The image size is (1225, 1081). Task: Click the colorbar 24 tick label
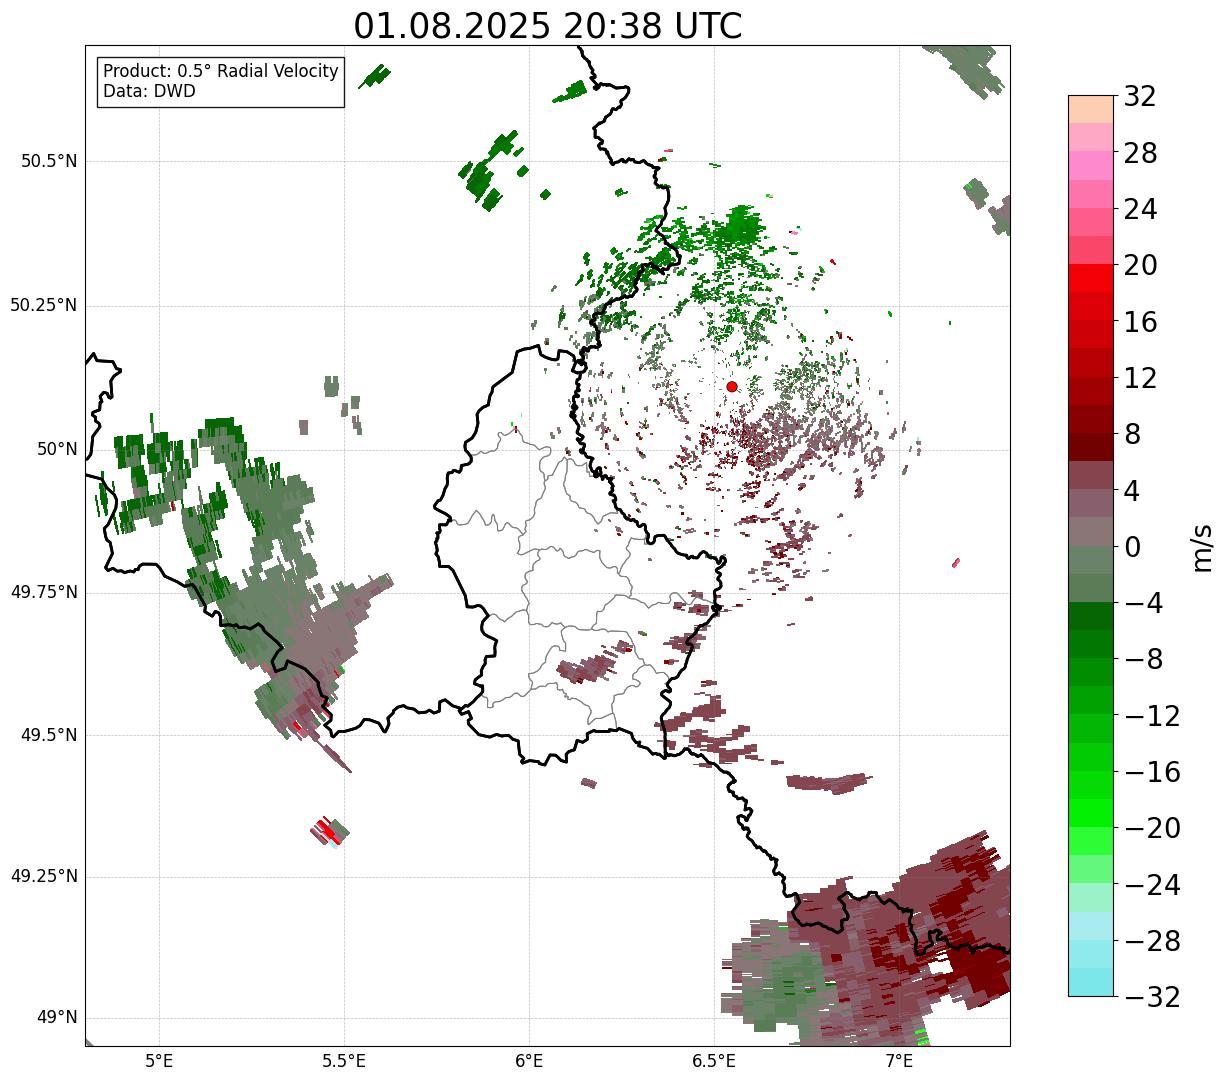(1140, 209)
